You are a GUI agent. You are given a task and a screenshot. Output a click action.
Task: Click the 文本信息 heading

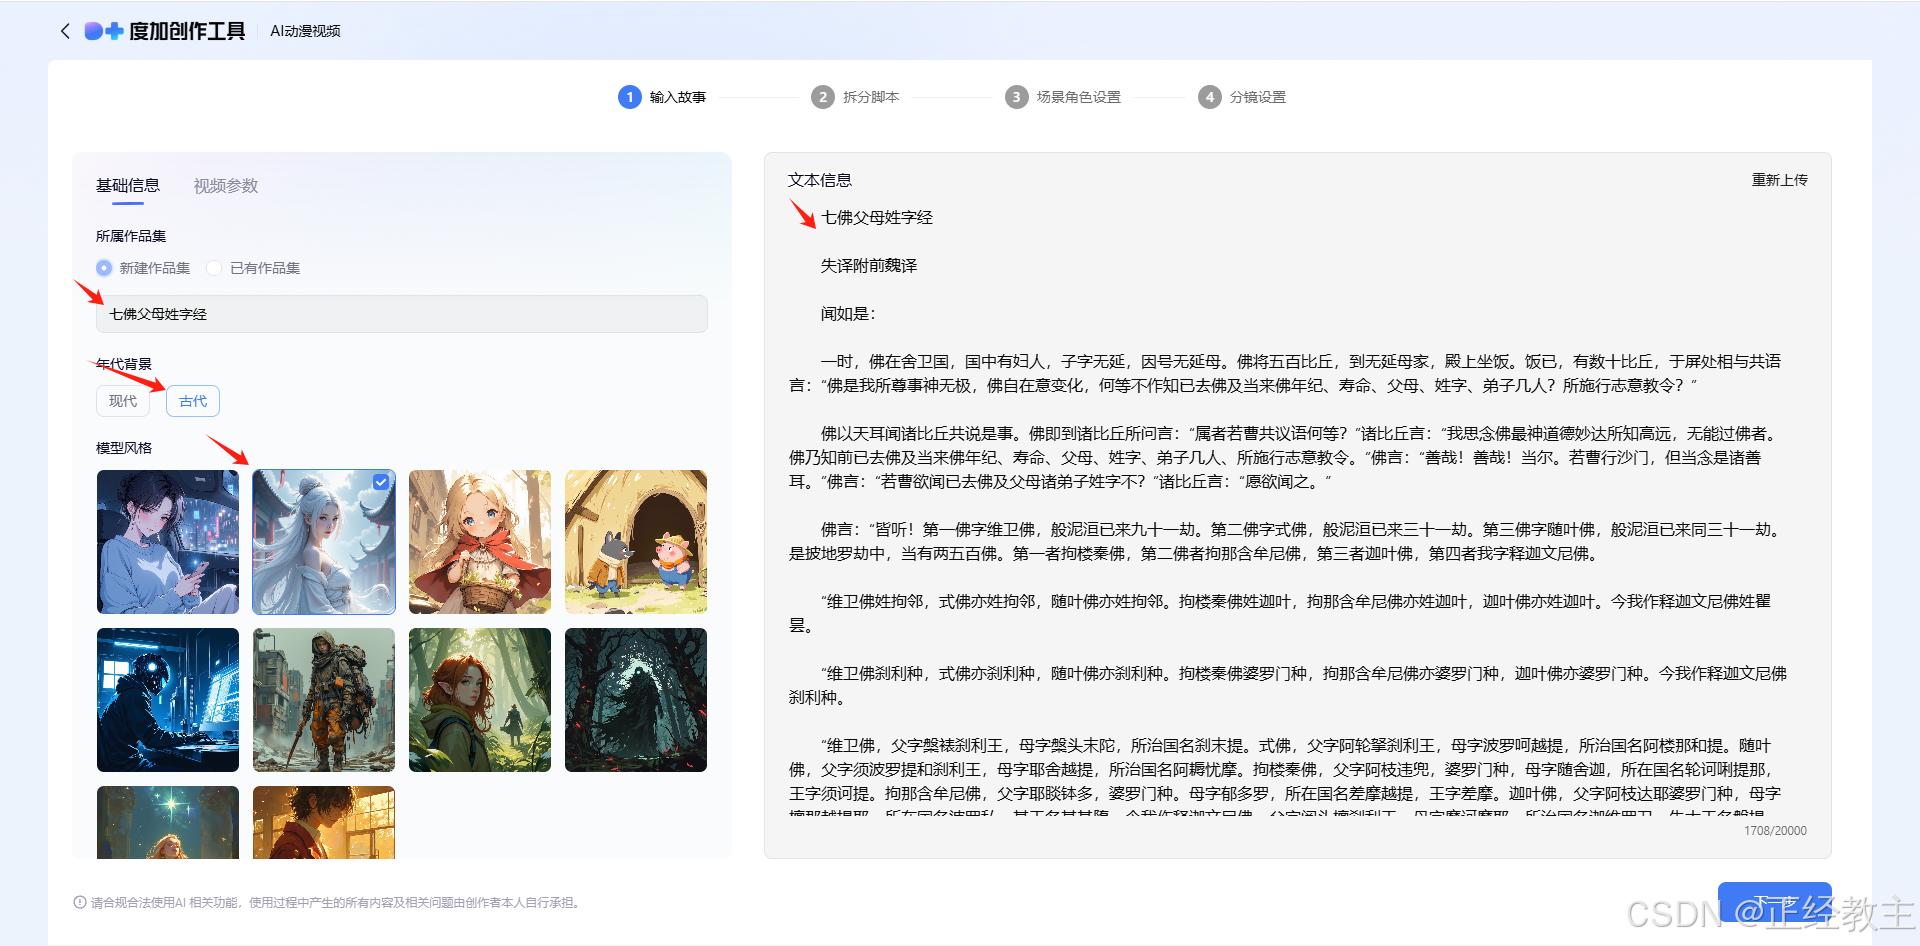(x=820, y=180)
